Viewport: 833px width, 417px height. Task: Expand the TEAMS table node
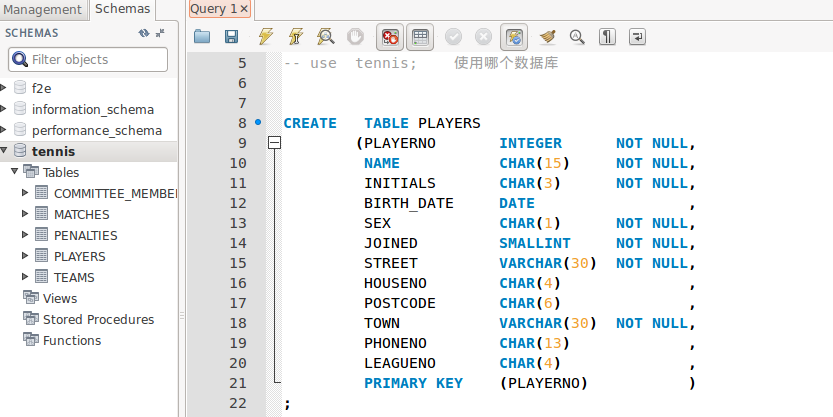click(25, 277)
